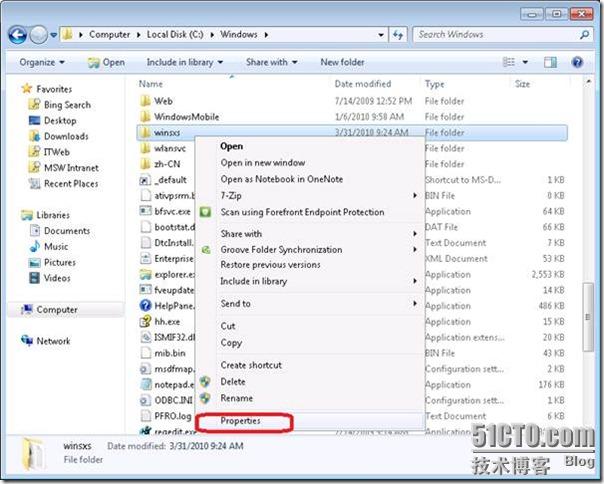Click the search magnifier icon
This screenshot has height=484, width=604.
click(x=585, y=35)
